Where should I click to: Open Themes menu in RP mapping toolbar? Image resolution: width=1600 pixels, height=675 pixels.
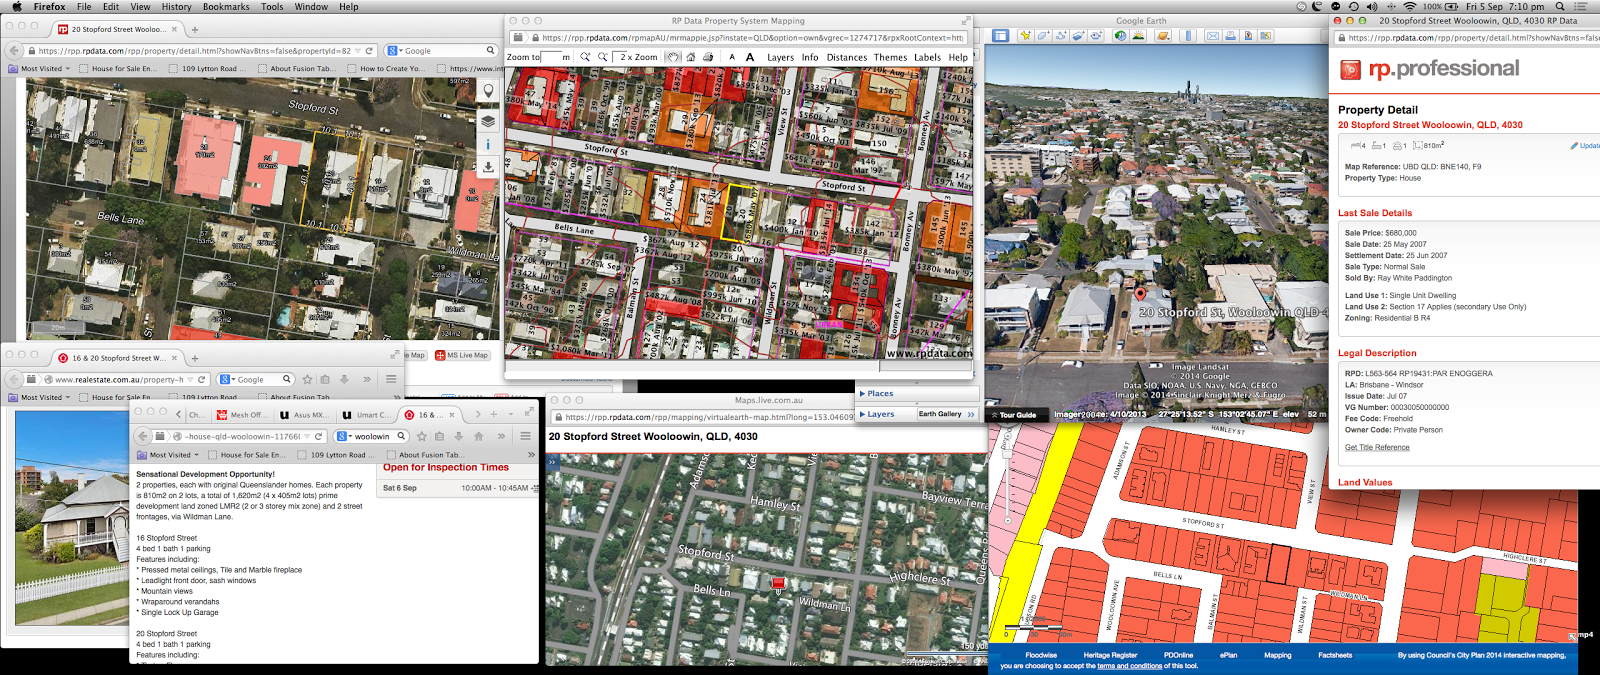890,57
